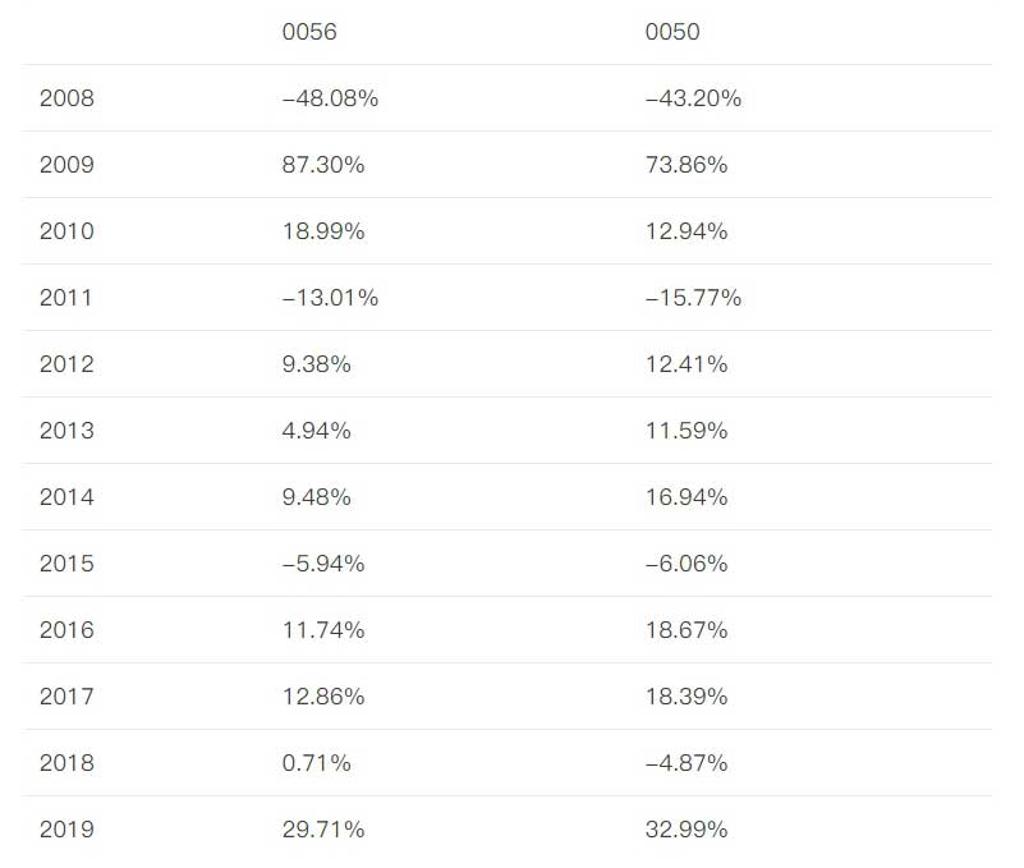Select the 16.94% value in 2014

click(686, 497)
